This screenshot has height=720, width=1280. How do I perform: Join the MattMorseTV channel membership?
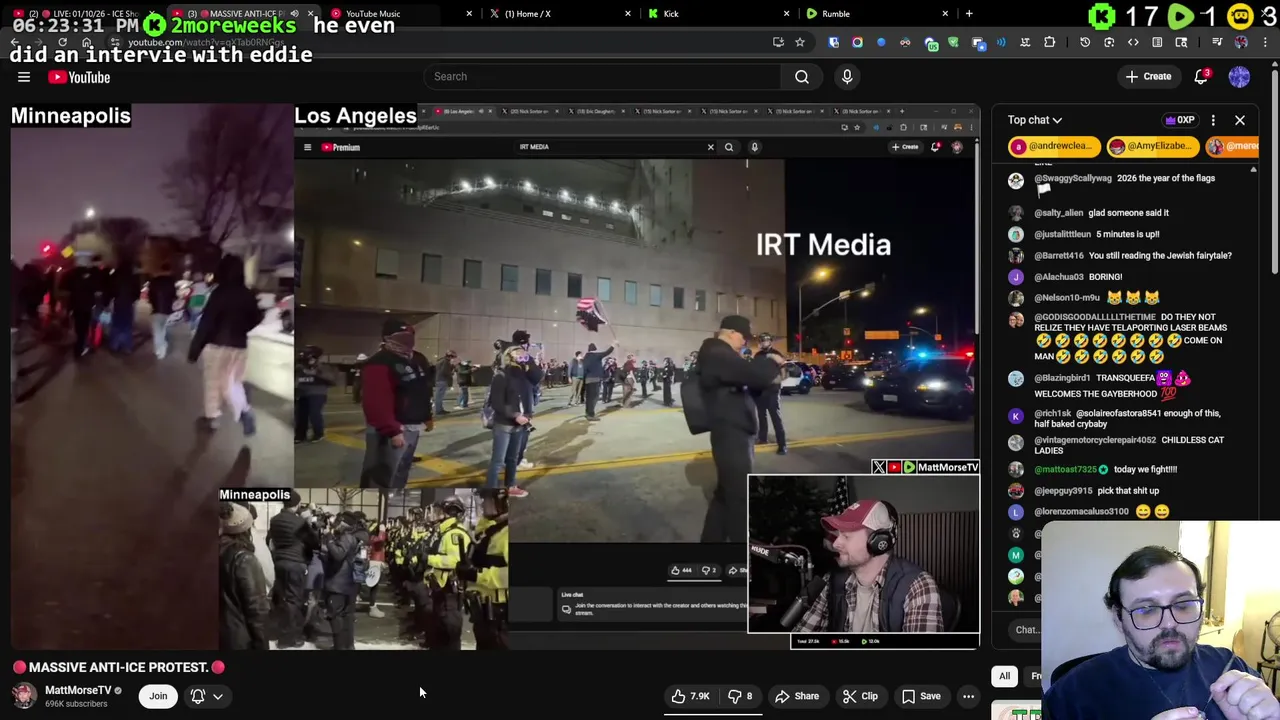pos(158,696)
